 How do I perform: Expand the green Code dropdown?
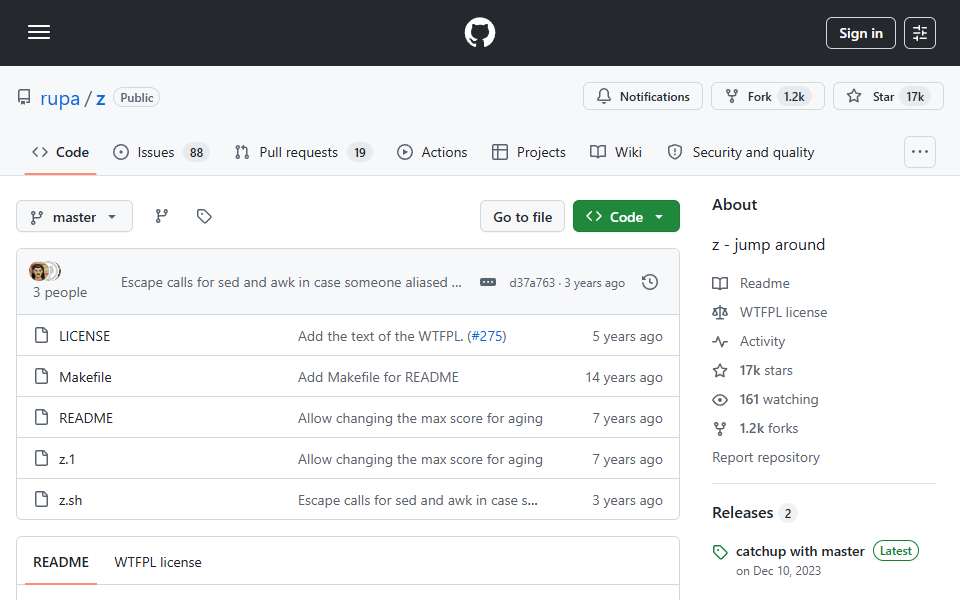click(626, 217)
